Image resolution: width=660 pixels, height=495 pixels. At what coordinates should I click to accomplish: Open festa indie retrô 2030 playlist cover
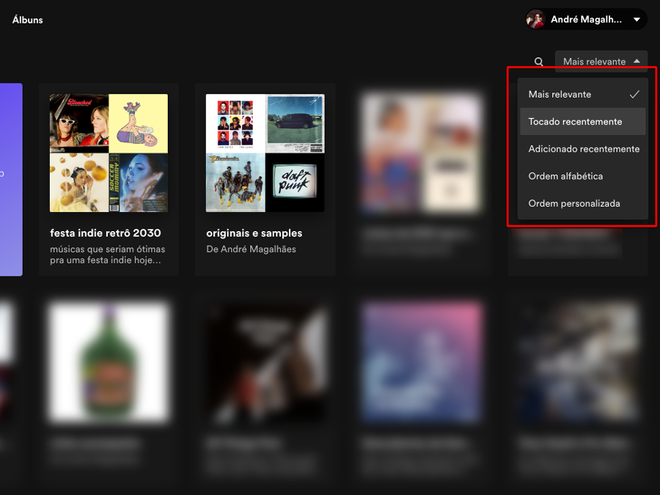pos(109,153)
